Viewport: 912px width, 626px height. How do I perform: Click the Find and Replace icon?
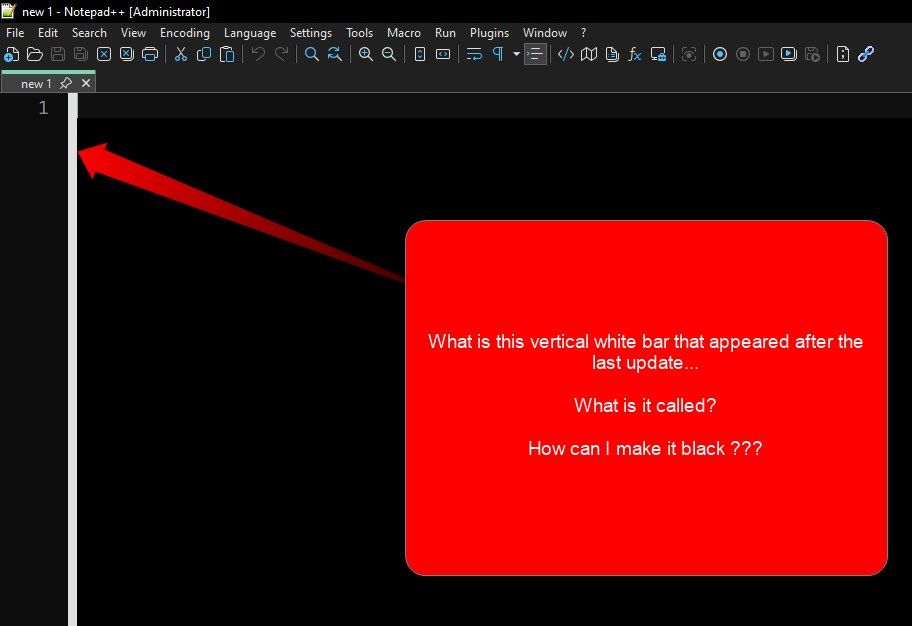pos(335,54)
